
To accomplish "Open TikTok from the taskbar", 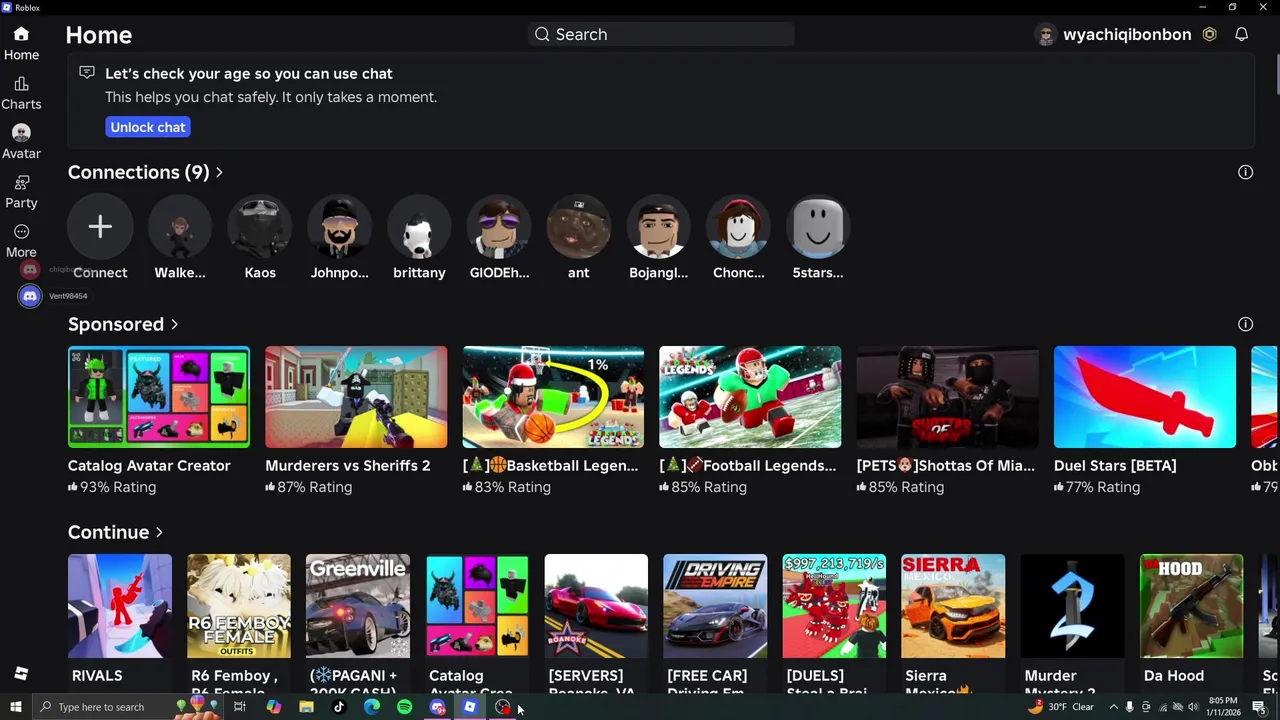I will point(338,707).
